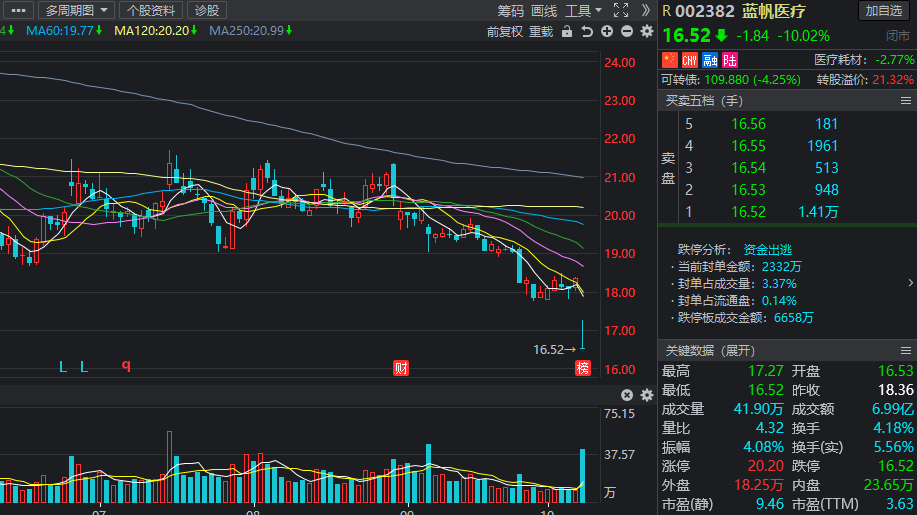Click 成交额 value 6.99亿
Screen dimensions: 917x515
[x=892, y=409]
